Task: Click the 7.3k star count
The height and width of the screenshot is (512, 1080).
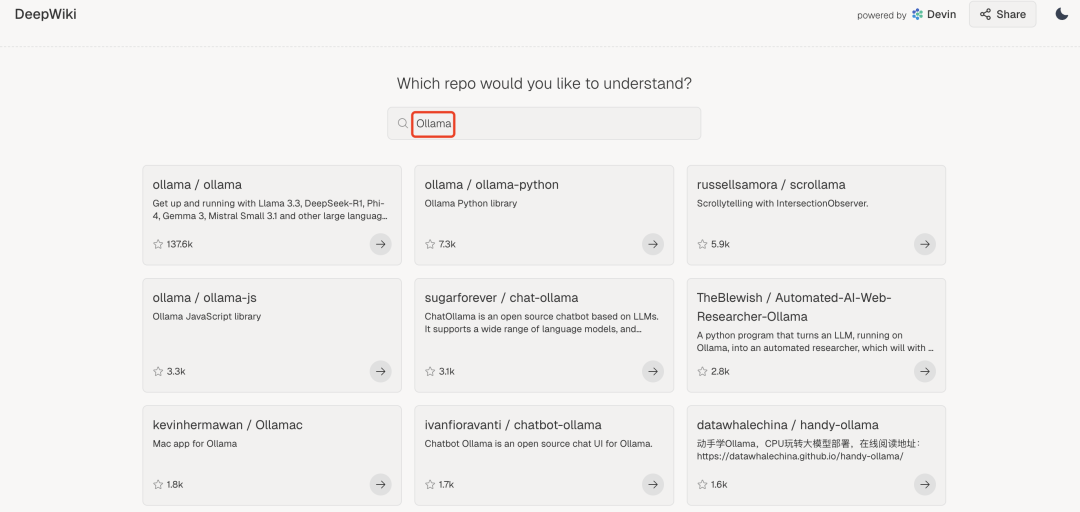Action: (447, 244)
